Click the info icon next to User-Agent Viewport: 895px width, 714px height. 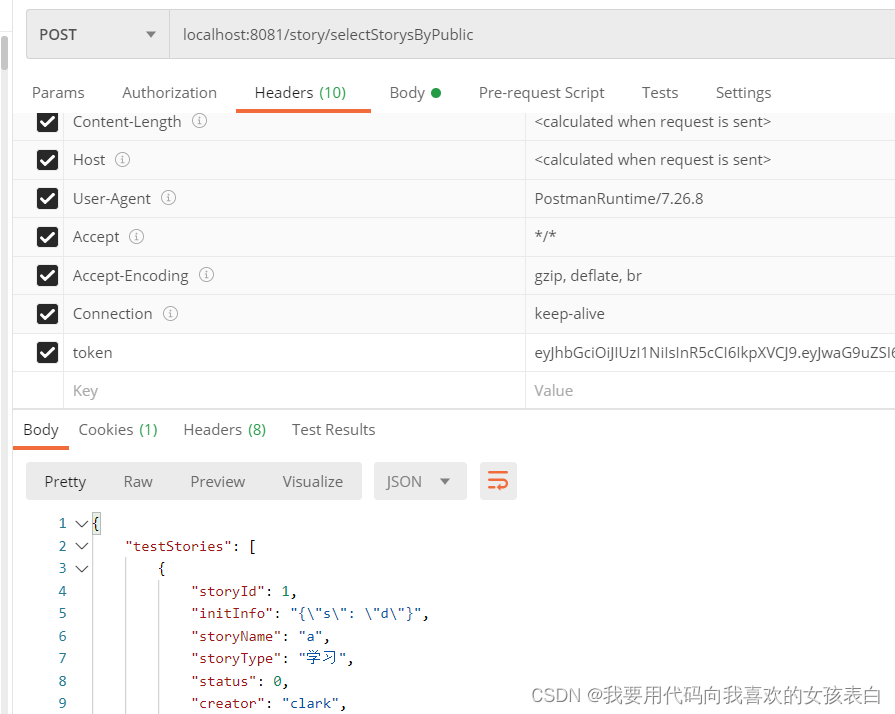[x=168, y=198]
